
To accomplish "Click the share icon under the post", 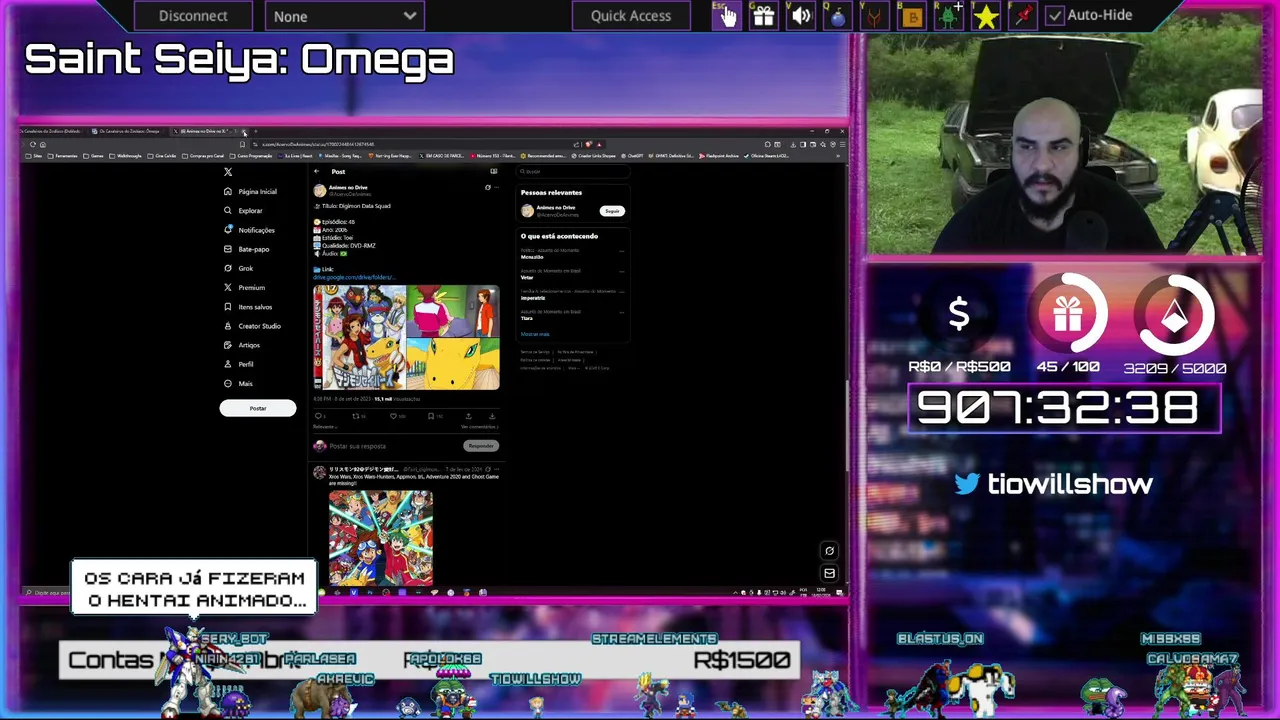I will pos(468,416).
